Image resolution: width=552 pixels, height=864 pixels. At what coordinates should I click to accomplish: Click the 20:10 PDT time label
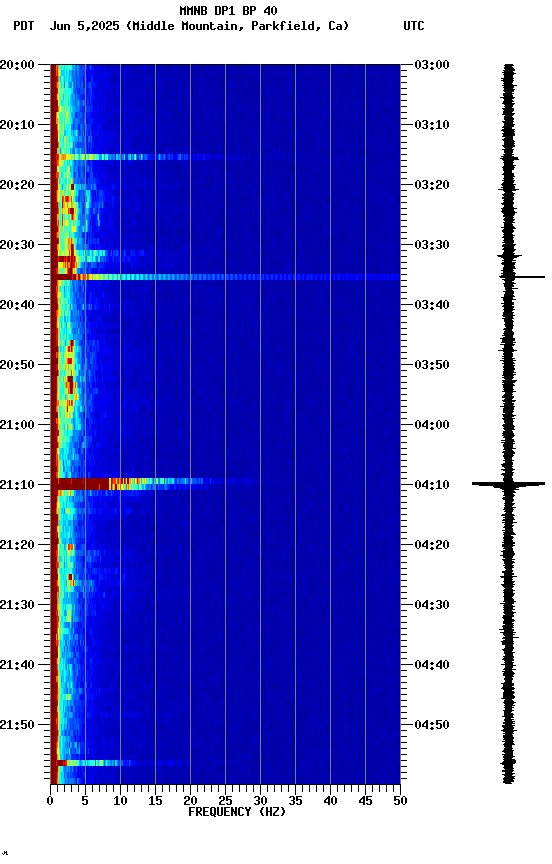coord(17,125)
